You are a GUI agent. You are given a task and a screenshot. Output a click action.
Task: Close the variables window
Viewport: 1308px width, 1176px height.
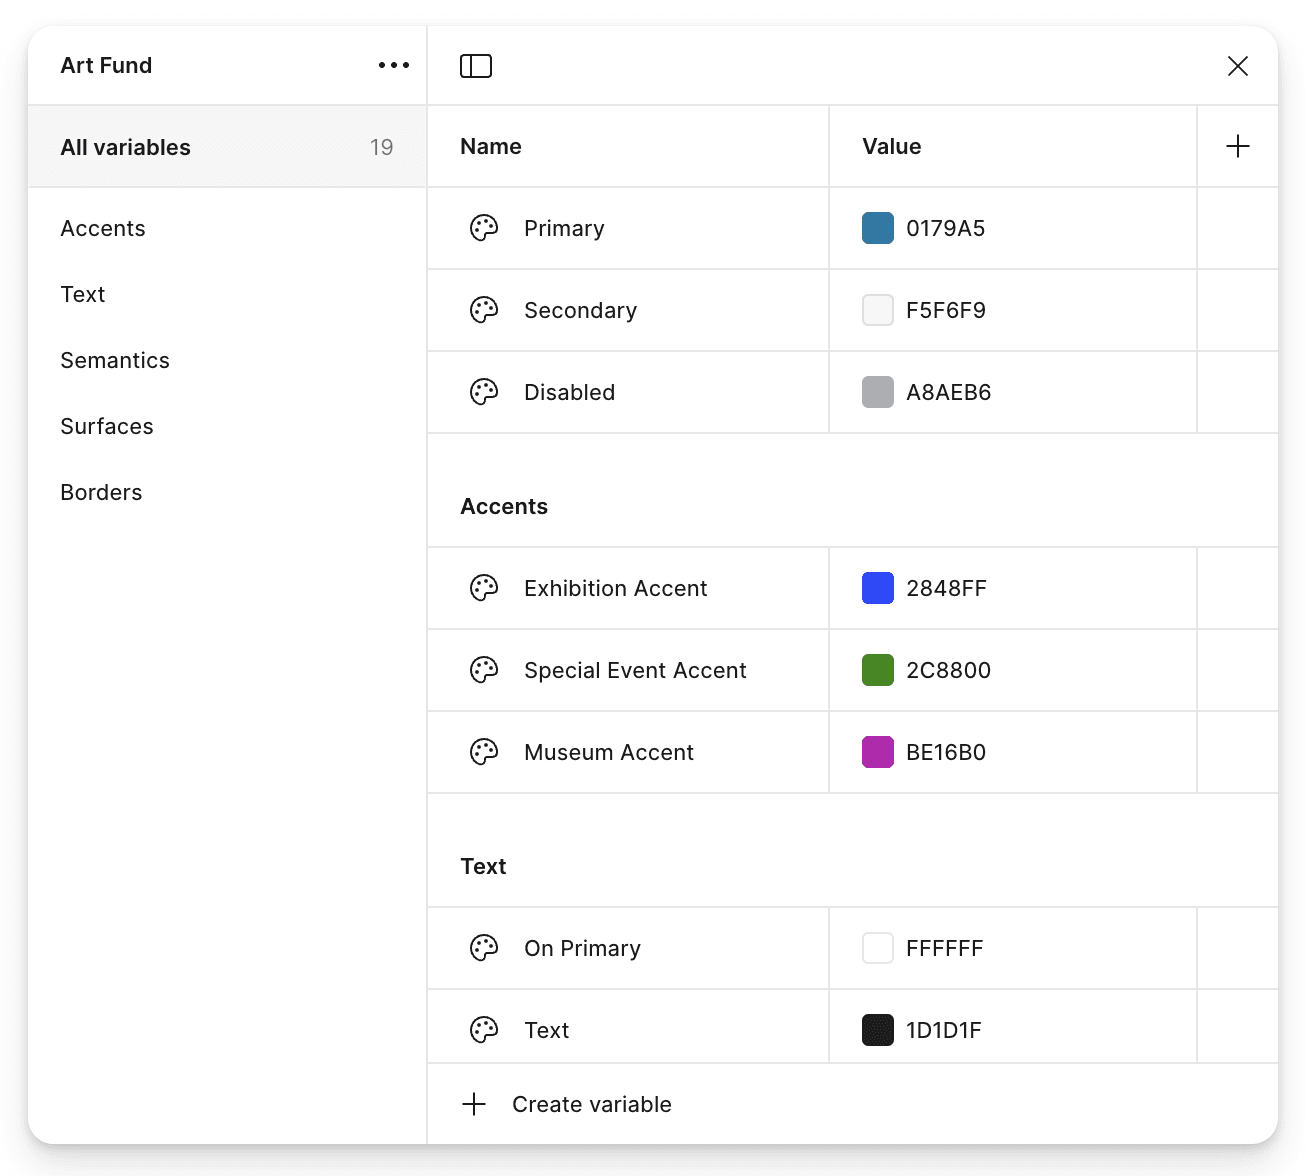(1238, 66)
